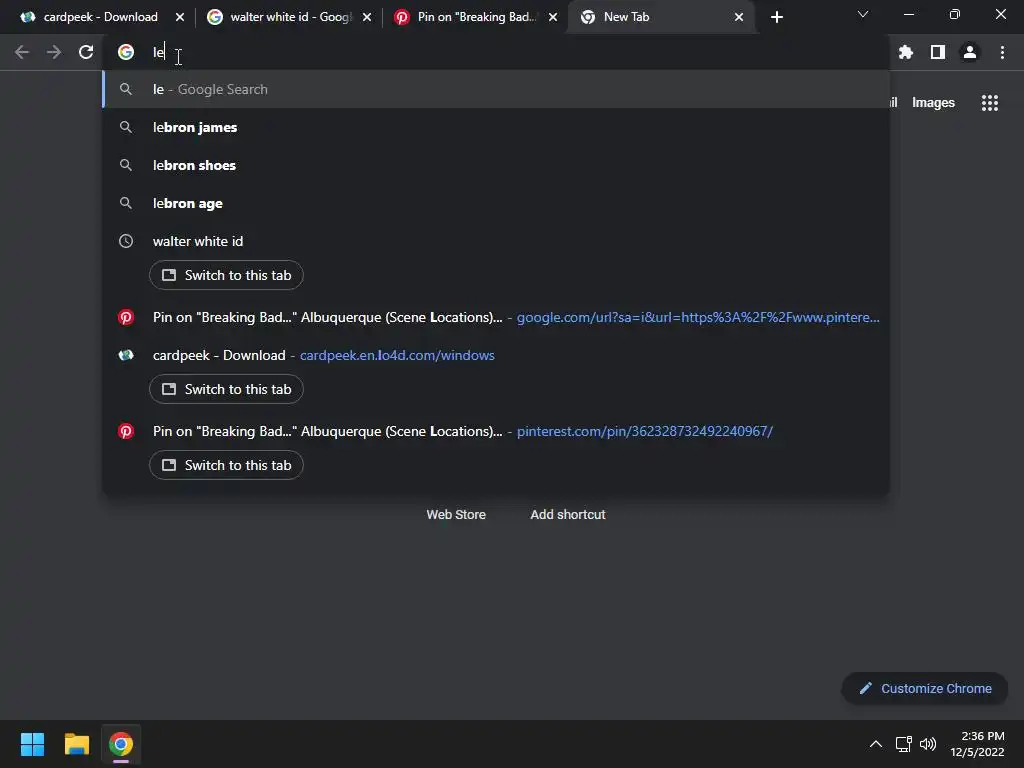Select 'le - Google Search' suggestion

(x=496, y=89)
